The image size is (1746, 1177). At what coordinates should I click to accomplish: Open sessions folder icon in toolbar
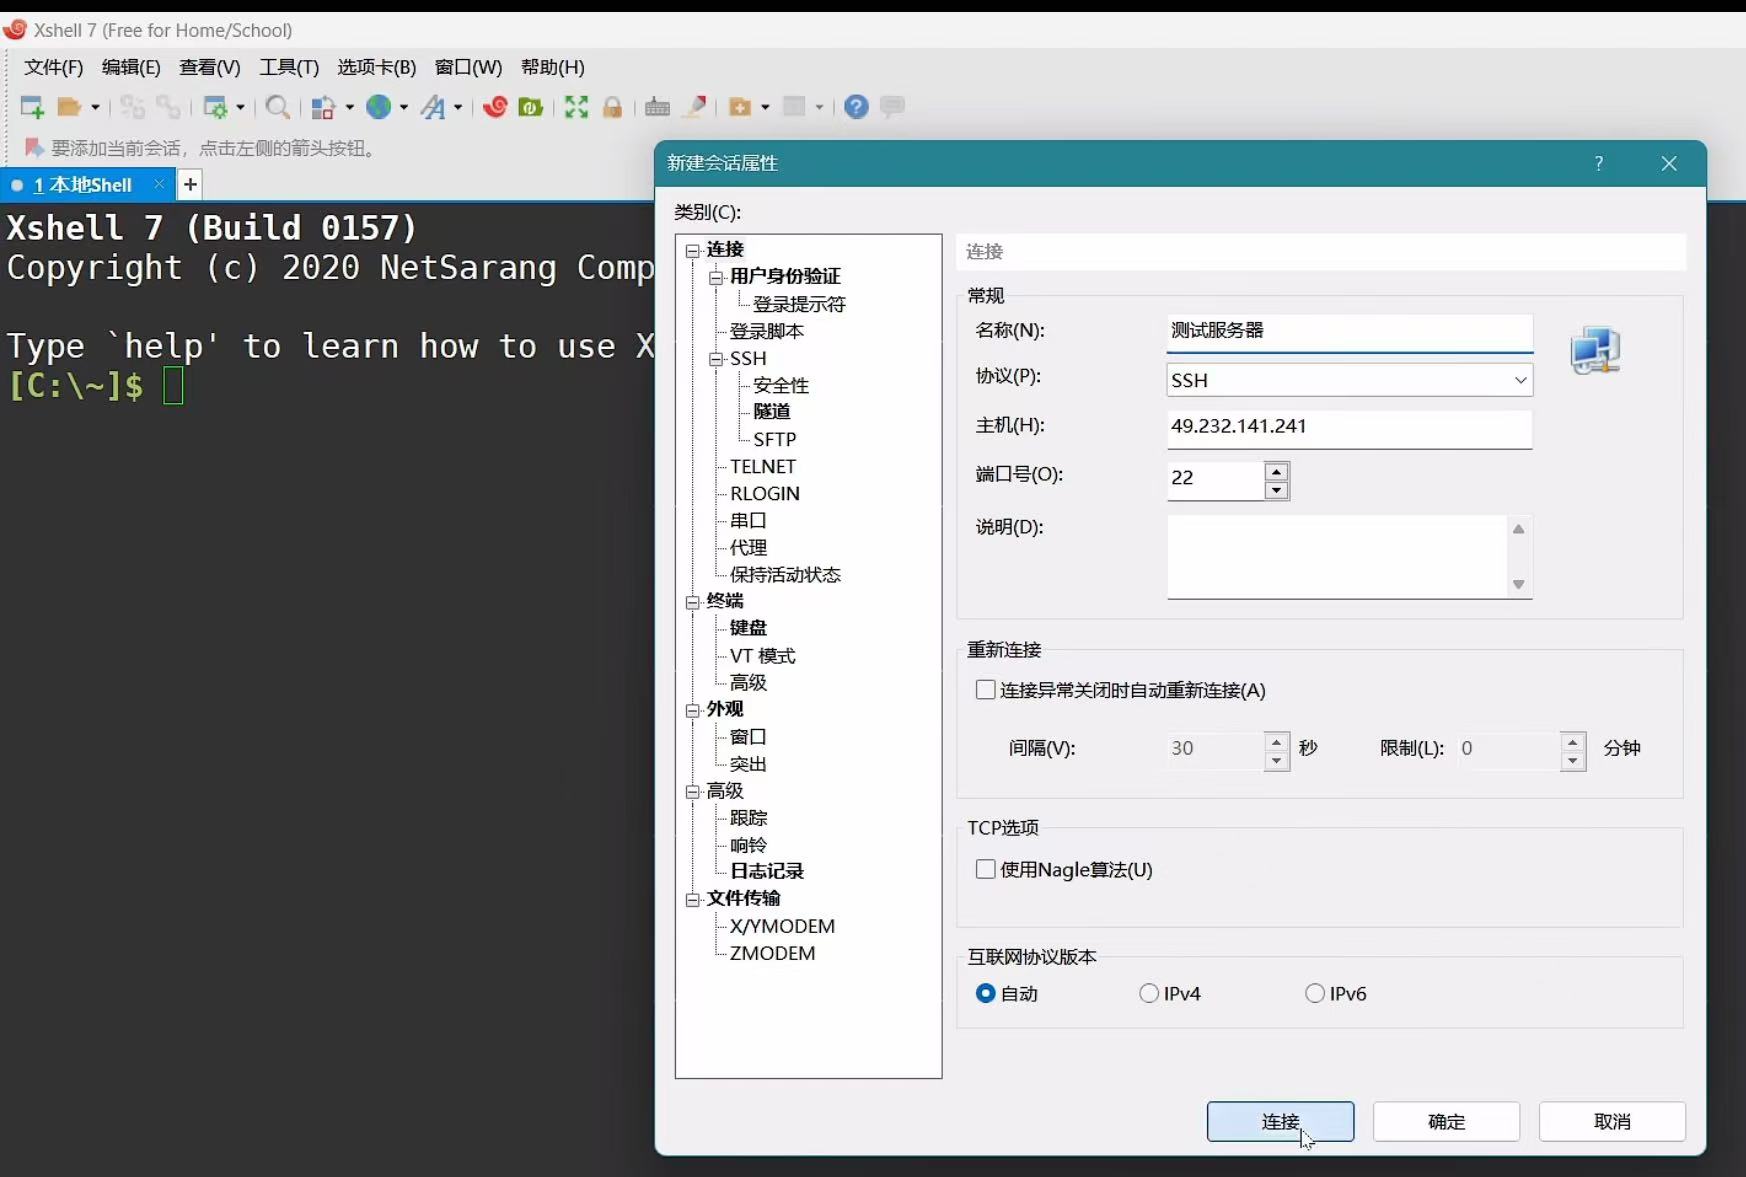click(69, 107)
